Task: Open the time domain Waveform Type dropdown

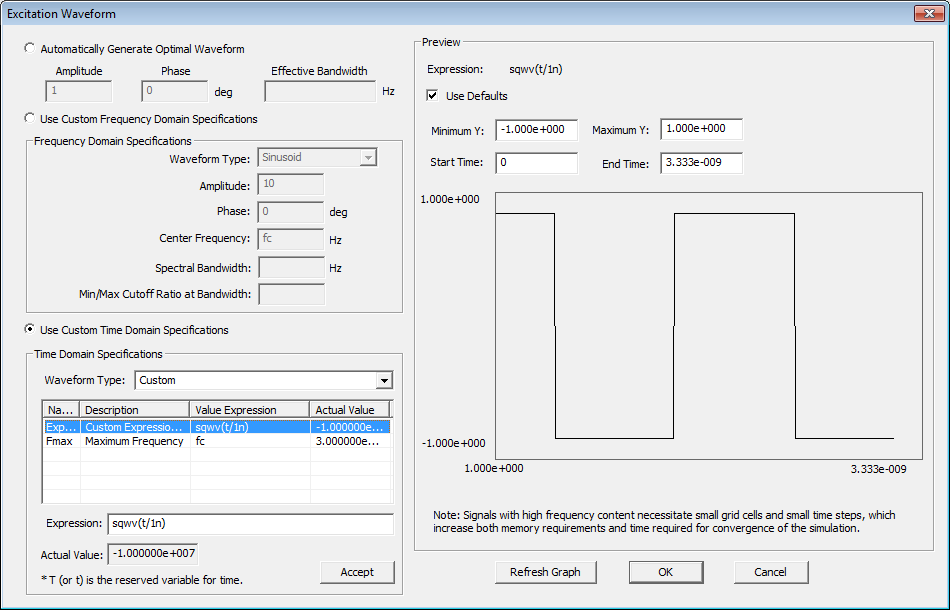Action: (383, 380)
